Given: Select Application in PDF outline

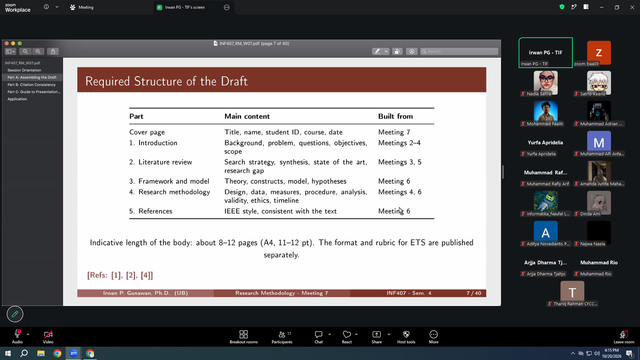Looking at the screenshot, I should click(x=17, y=99).
